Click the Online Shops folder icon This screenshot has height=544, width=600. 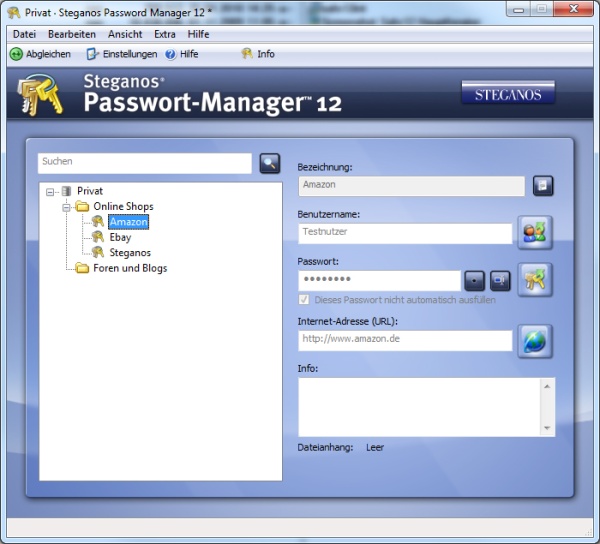point(82,207)
